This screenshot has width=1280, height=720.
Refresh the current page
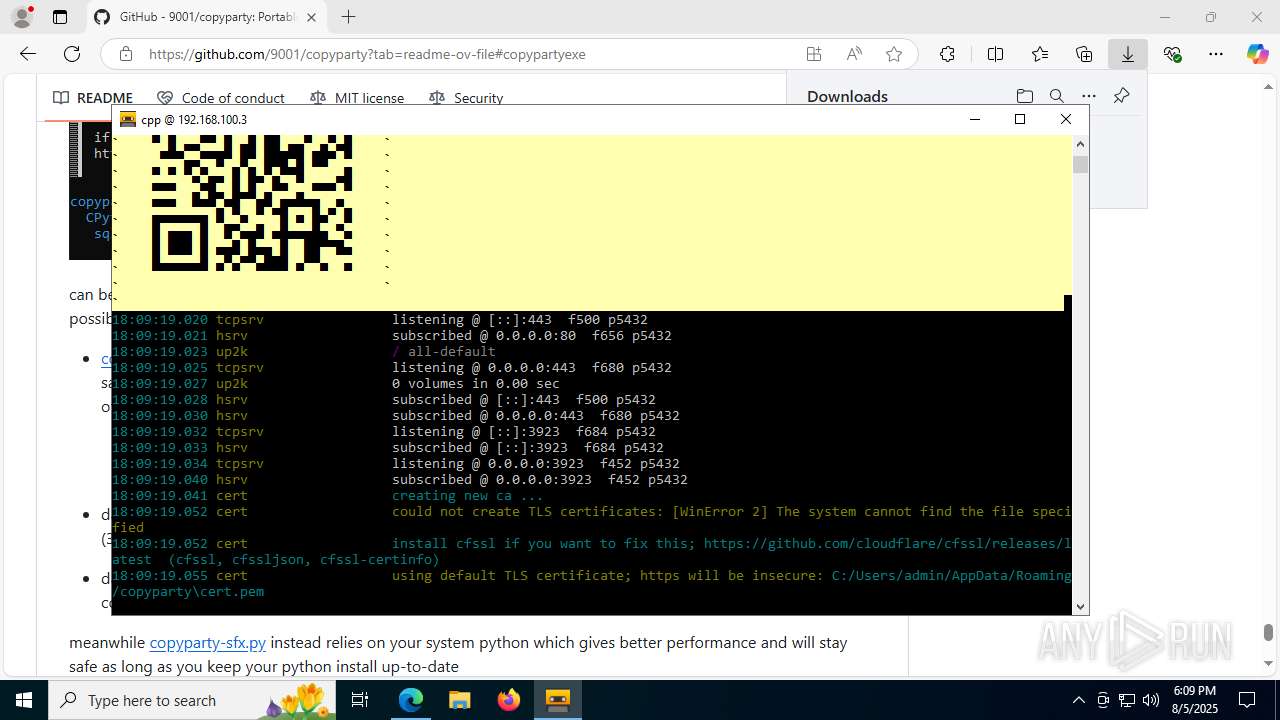[72, 54]
